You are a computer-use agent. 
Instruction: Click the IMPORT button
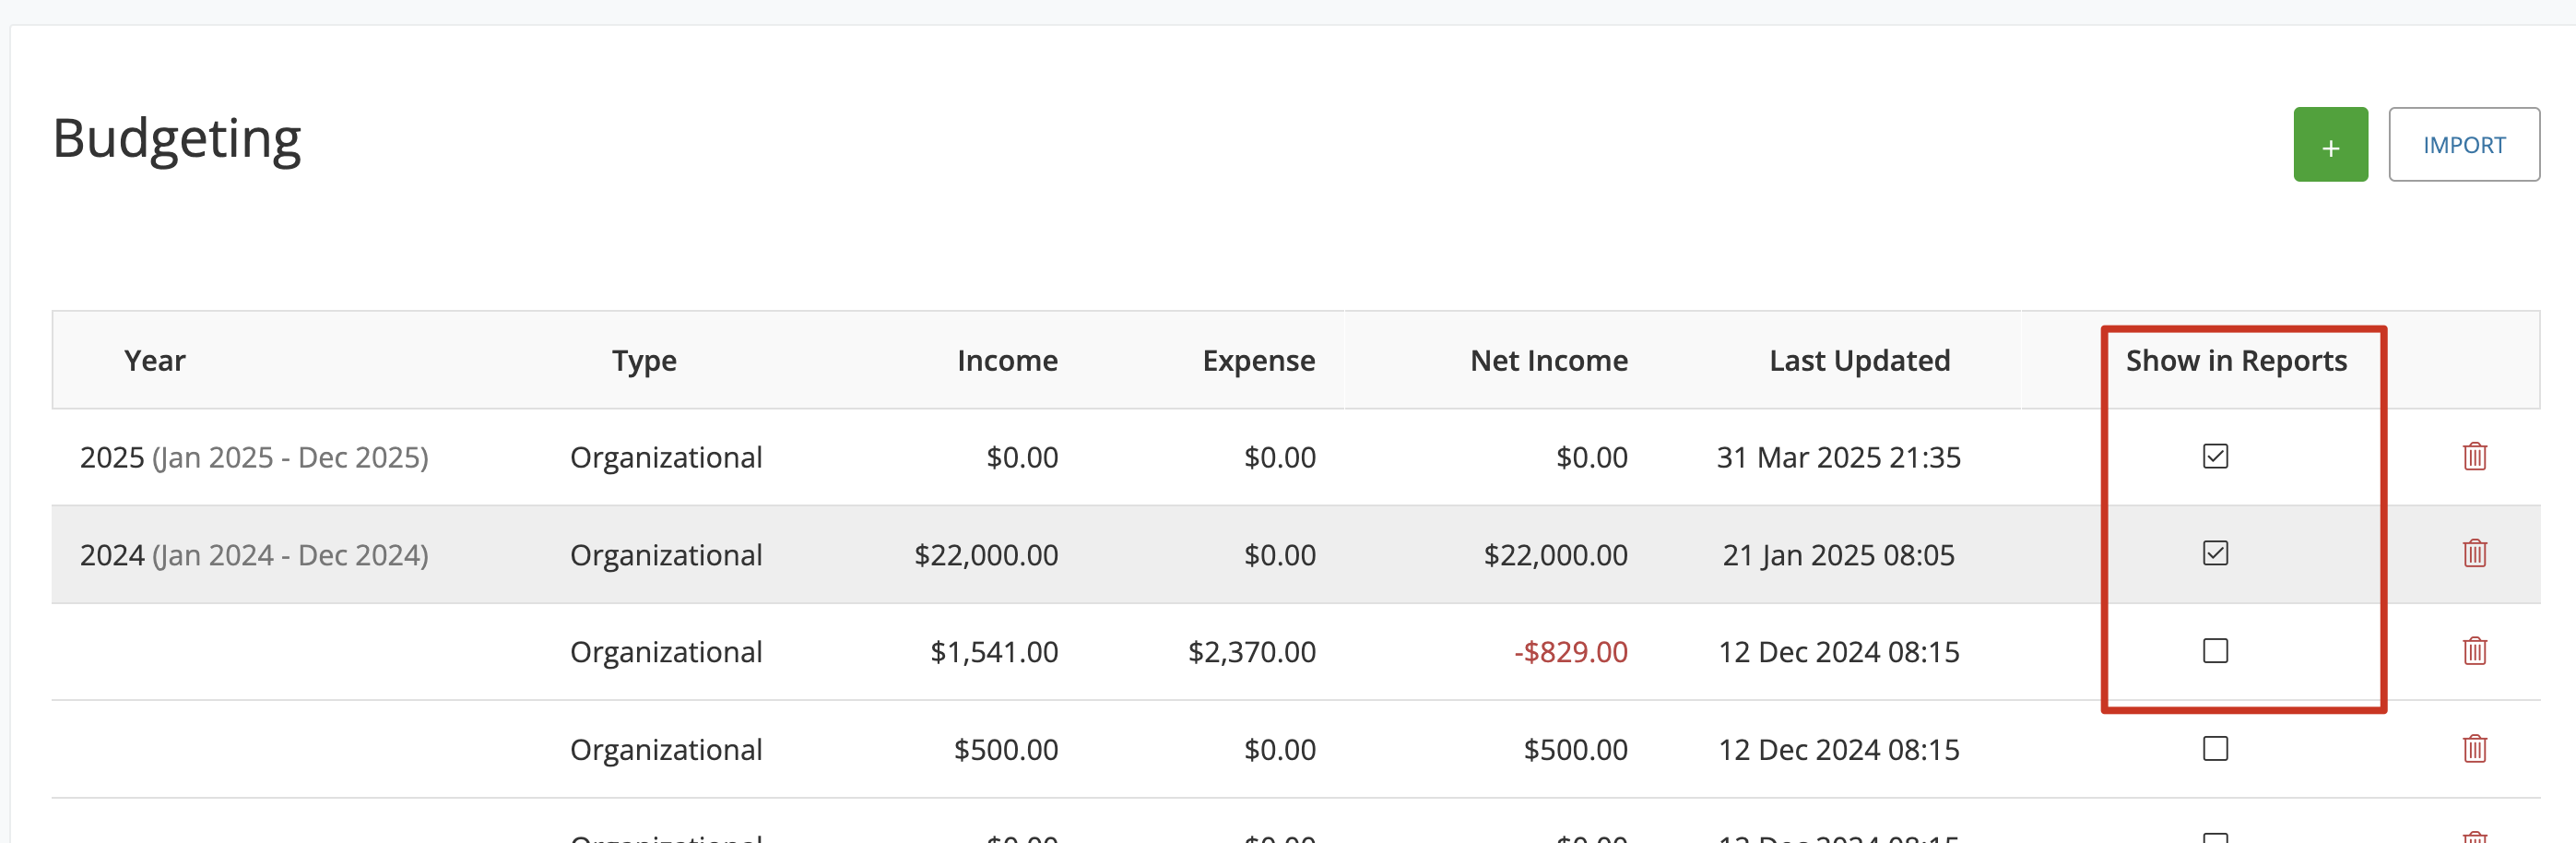pos(2463,145)
